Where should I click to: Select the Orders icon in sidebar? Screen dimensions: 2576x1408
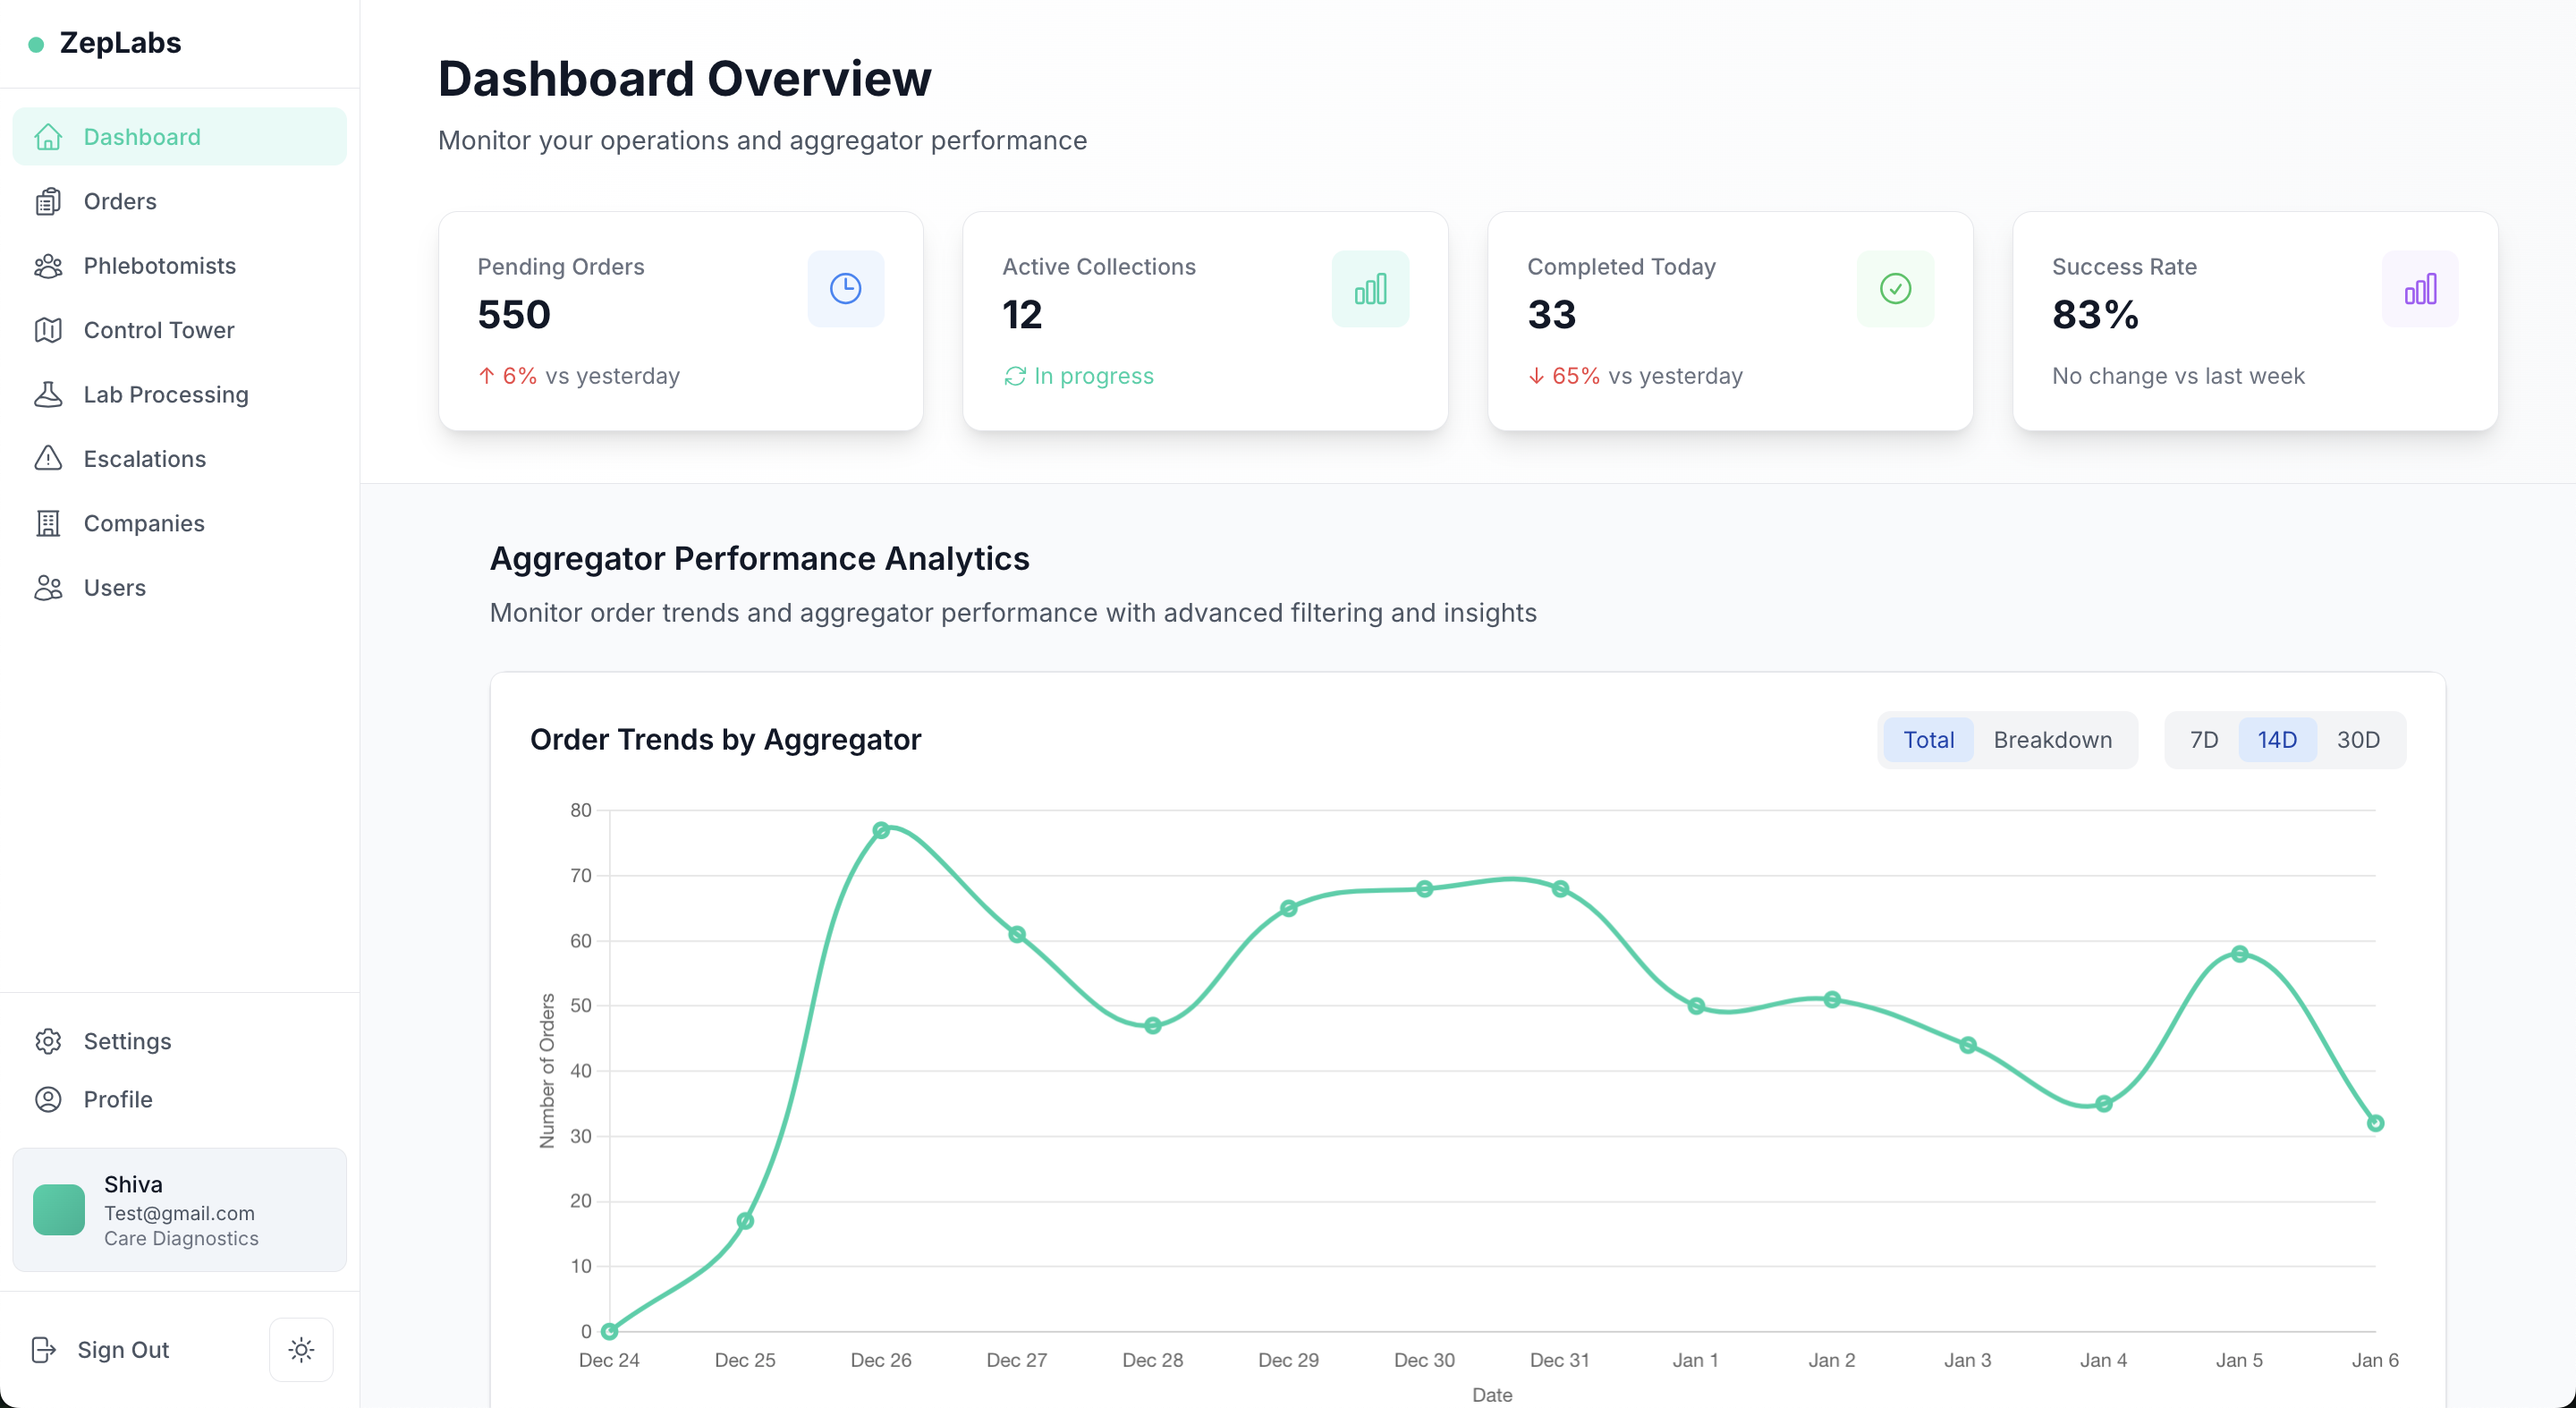pyautogui.click(x=48, y=201)
